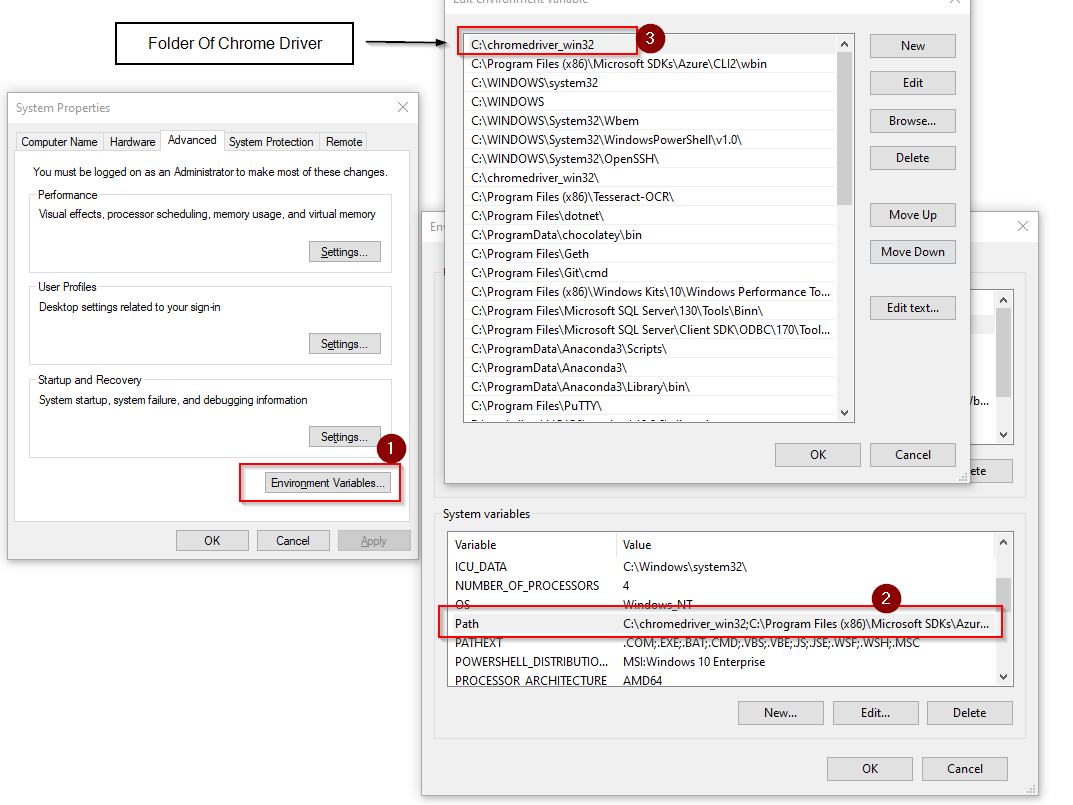The width and height of the screenshot is (1073, 805).
Task: Select the Git\cmd path entry
Action: (650, 273)
